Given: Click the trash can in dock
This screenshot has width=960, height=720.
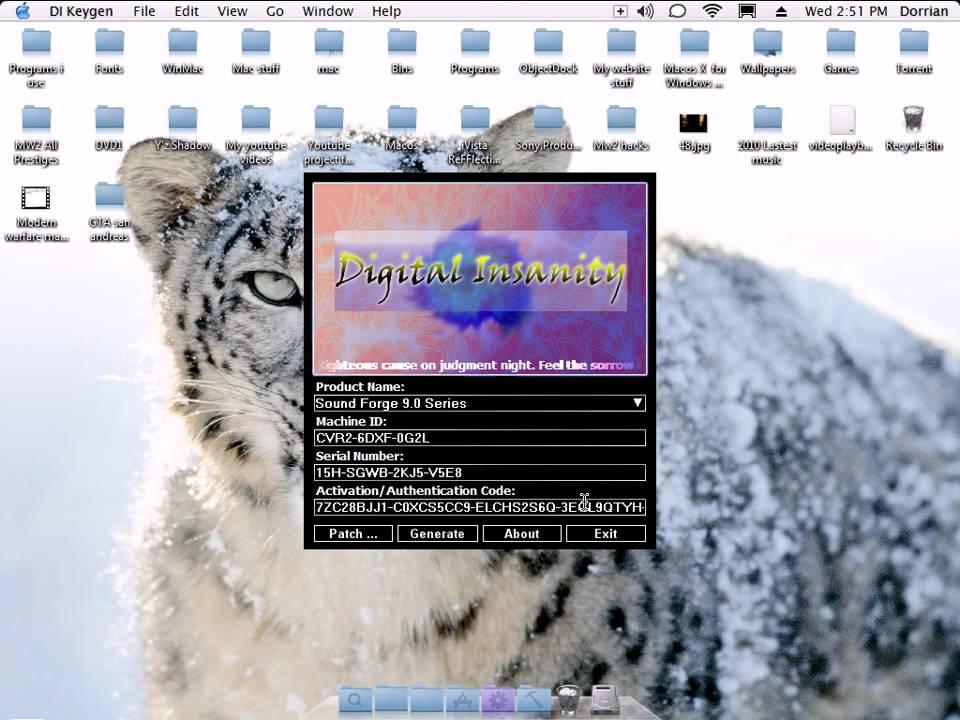Looking at the screenshot, I should [568, 699].
